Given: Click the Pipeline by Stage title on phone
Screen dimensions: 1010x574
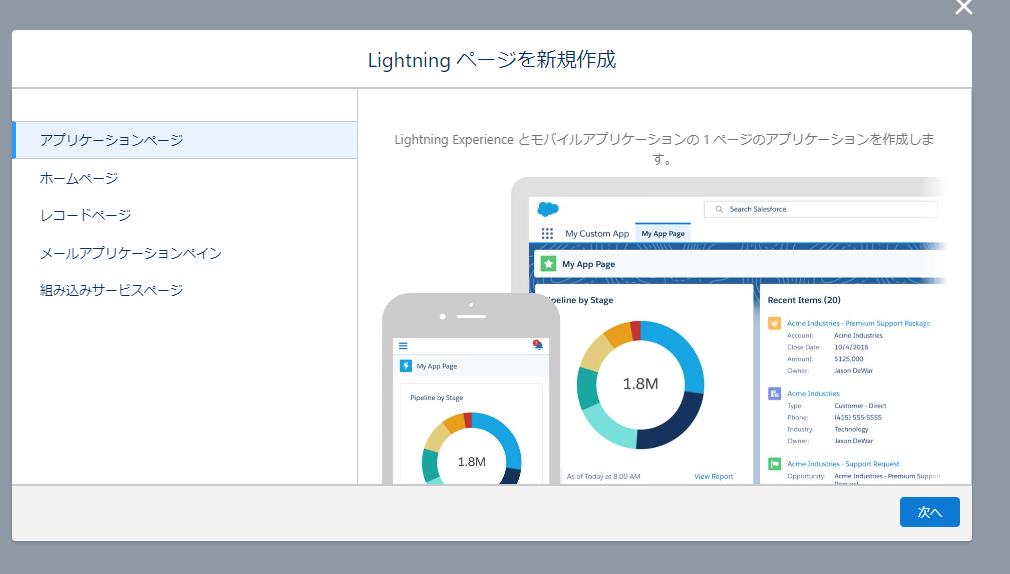Looking at the screenshot, I should click(437, 397).
